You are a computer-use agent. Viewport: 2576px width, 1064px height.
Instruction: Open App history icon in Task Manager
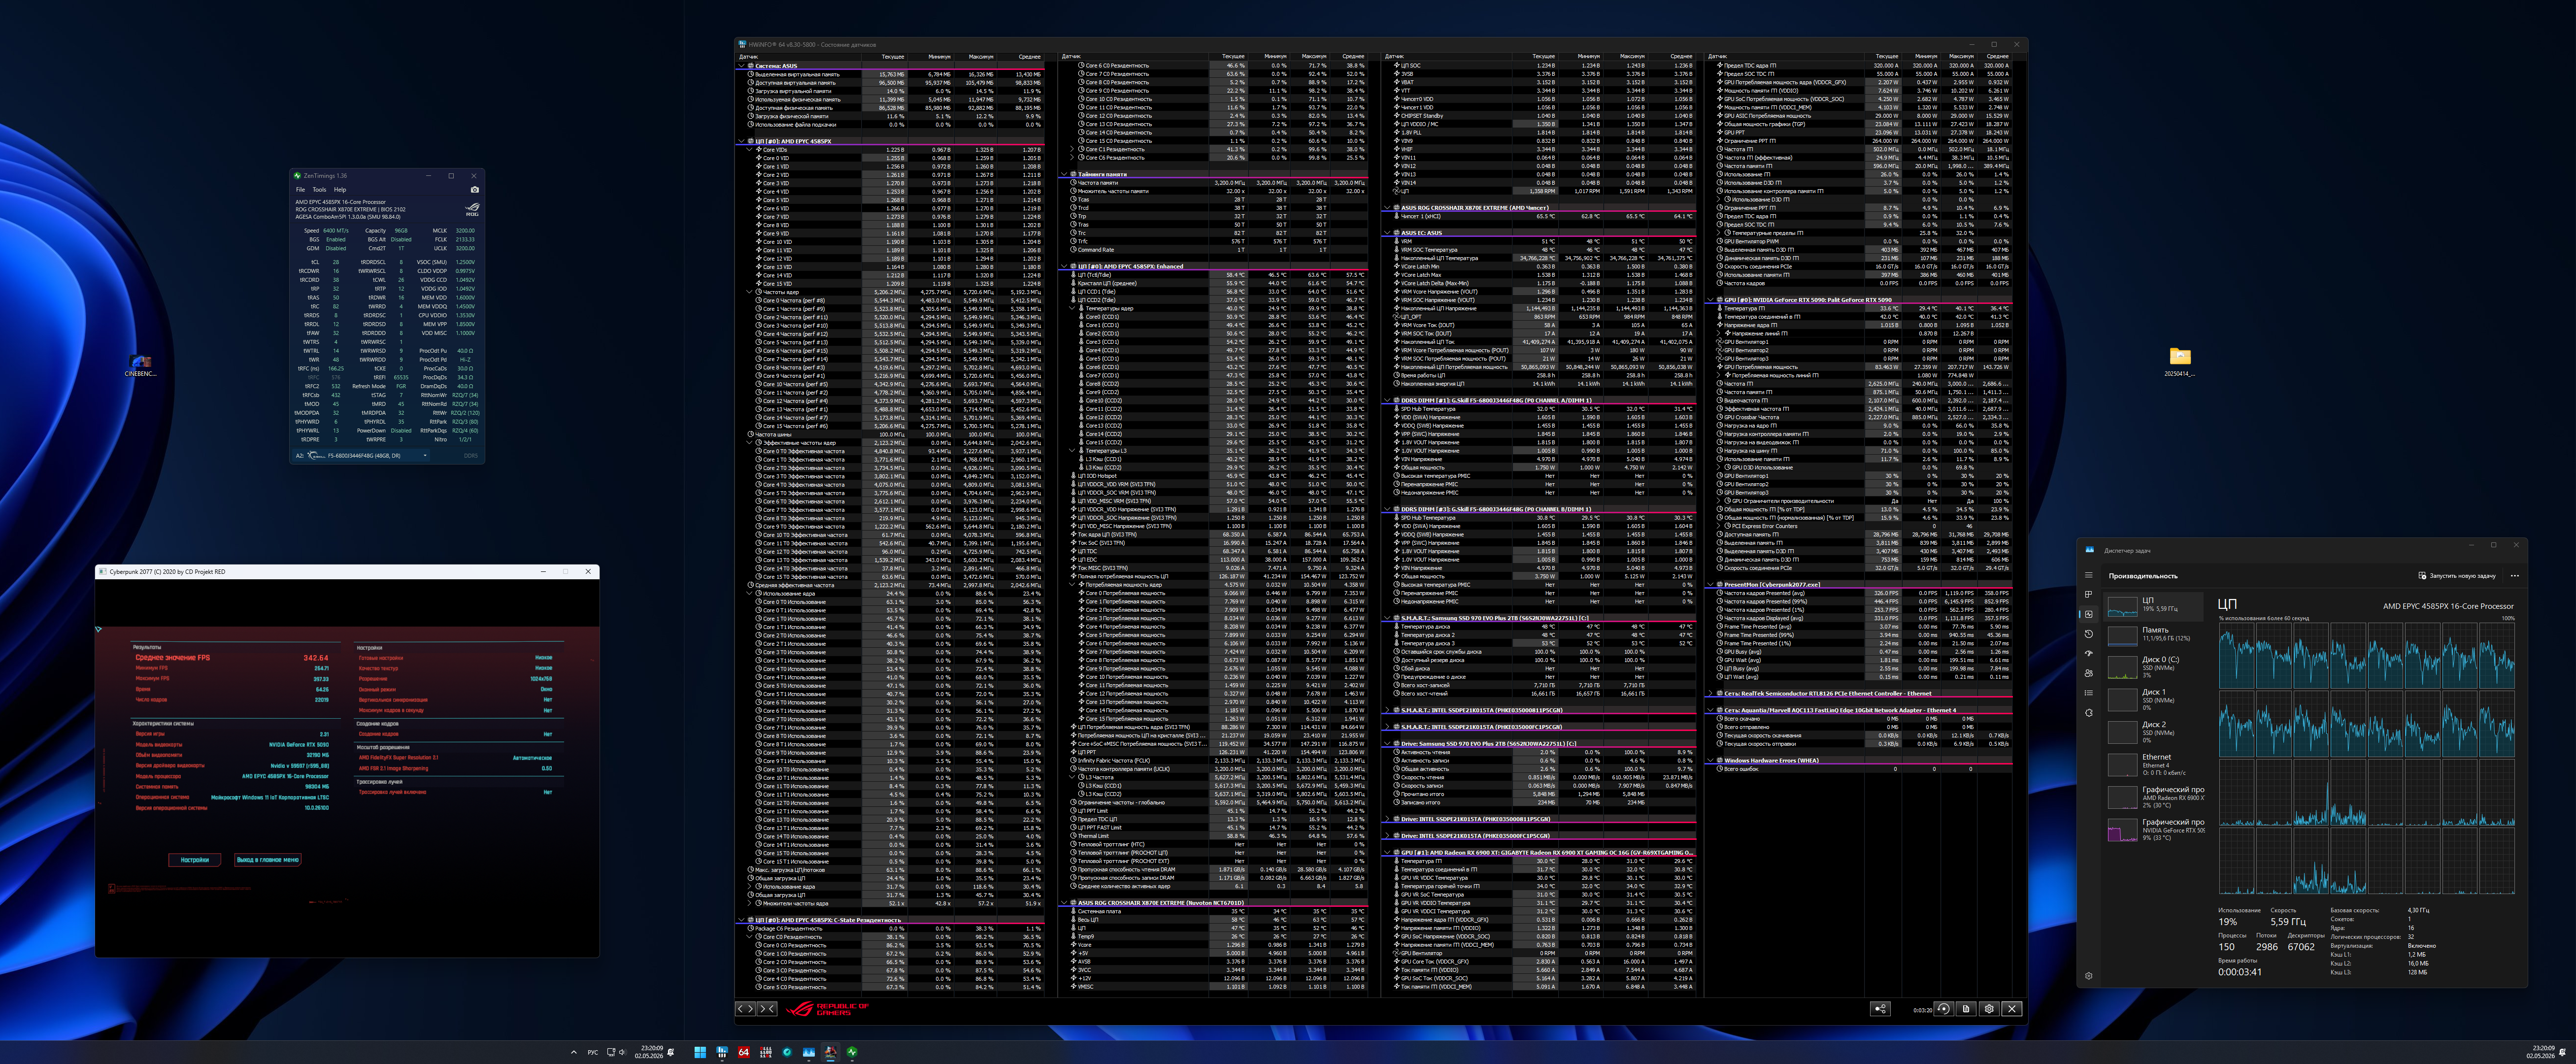tap(2088, 634)
